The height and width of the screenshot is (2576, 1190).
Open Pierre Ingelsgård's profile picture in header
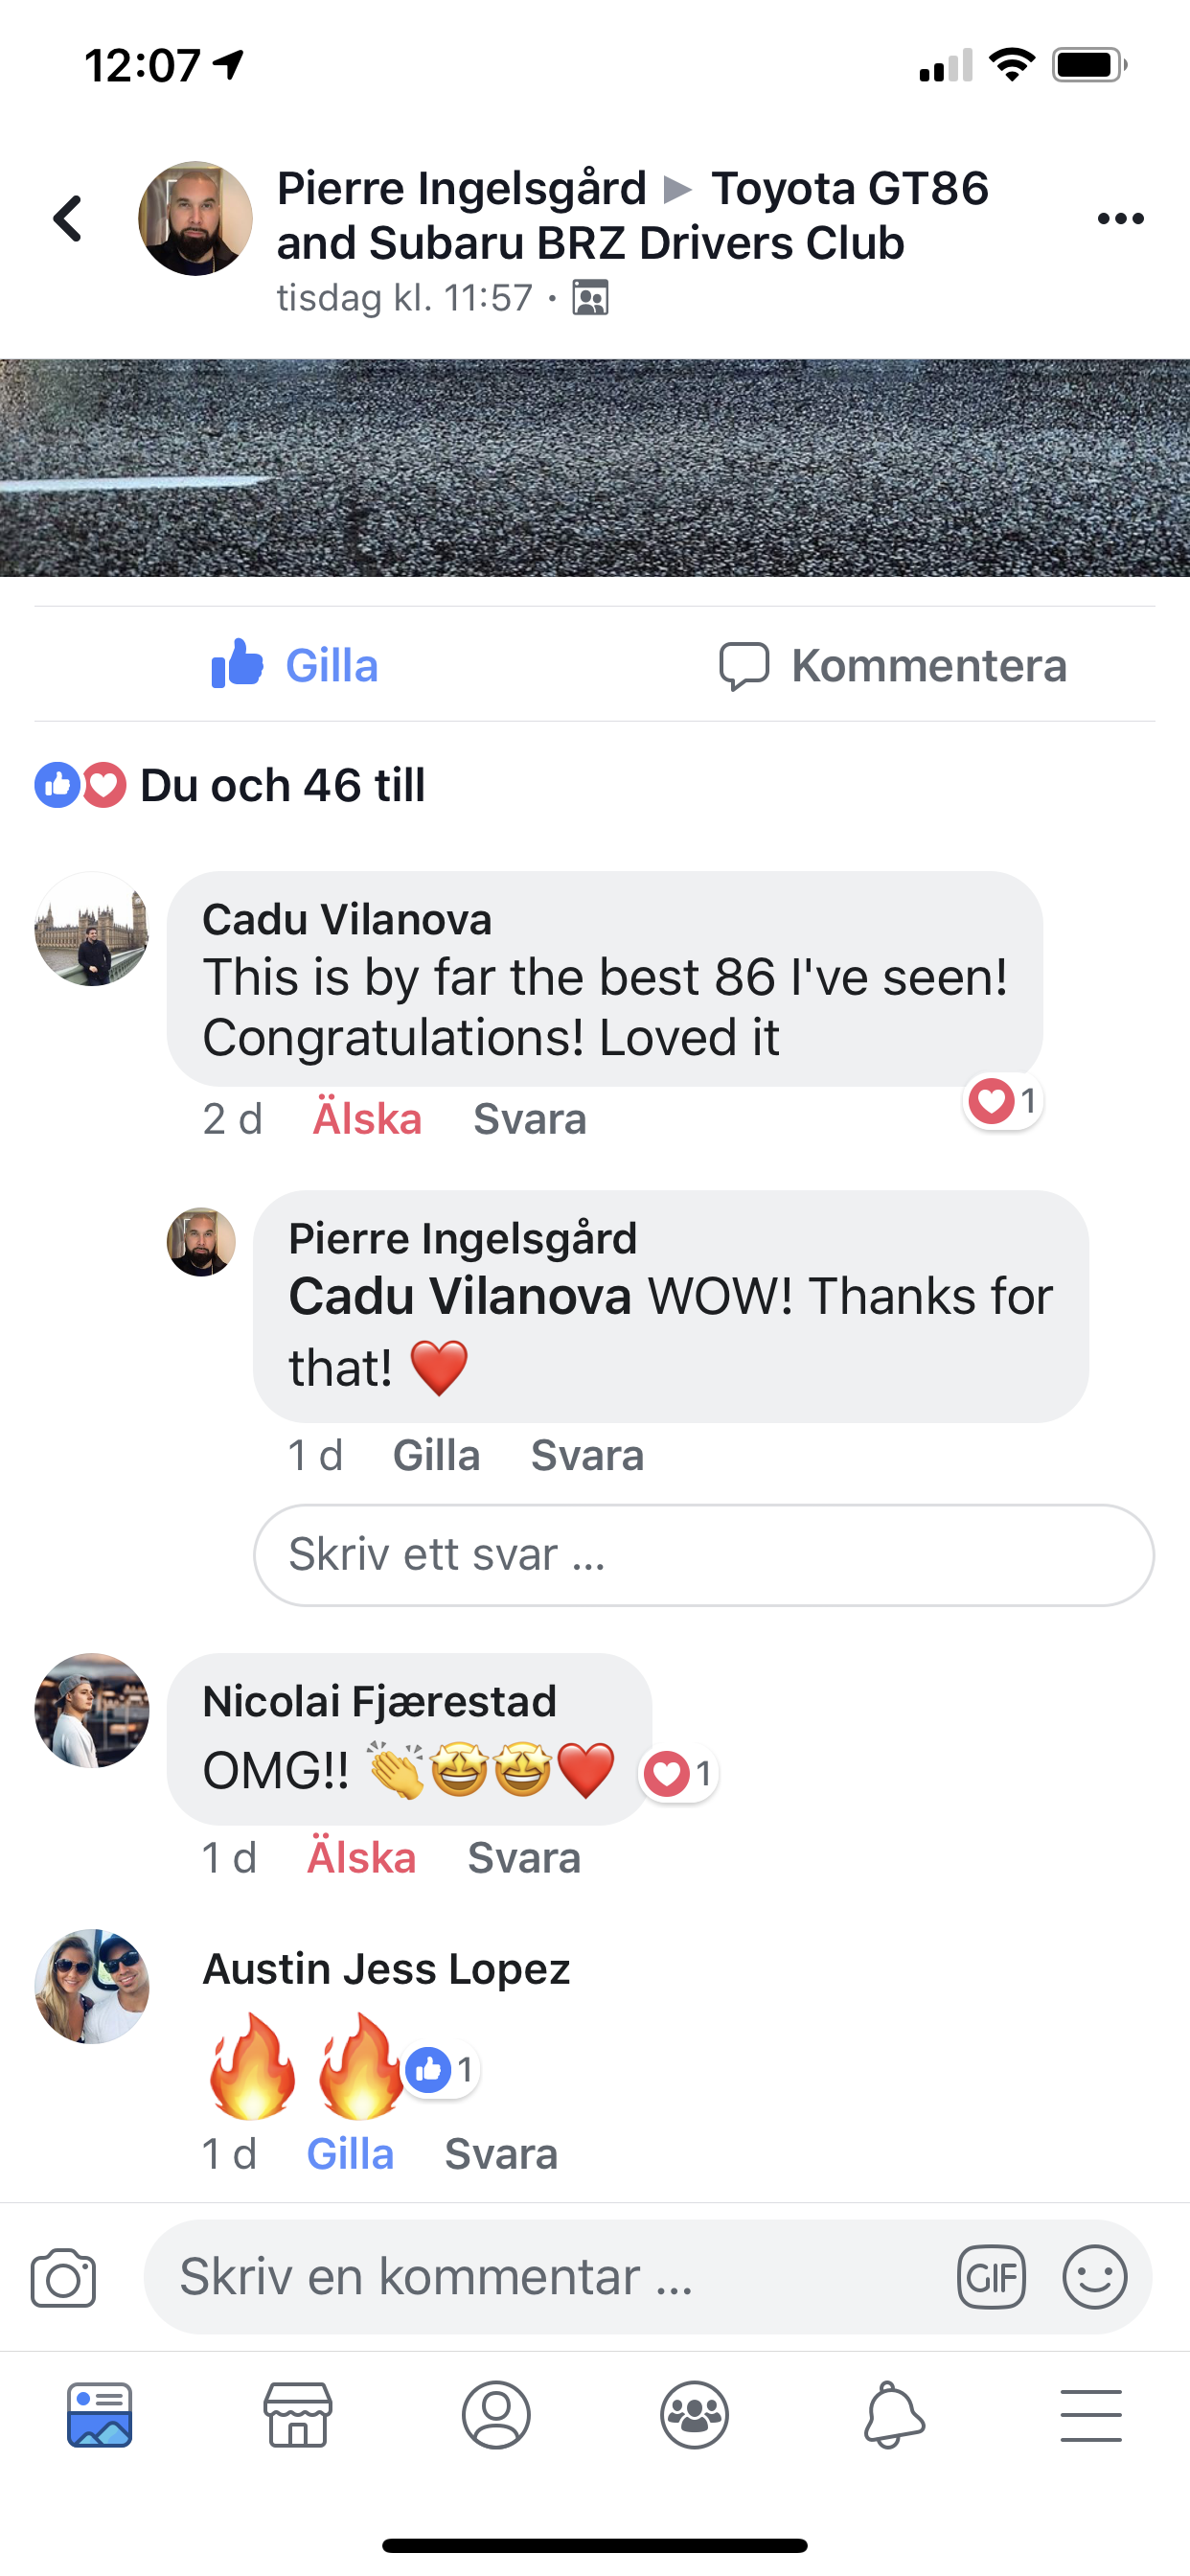click(x=195, y=218)
